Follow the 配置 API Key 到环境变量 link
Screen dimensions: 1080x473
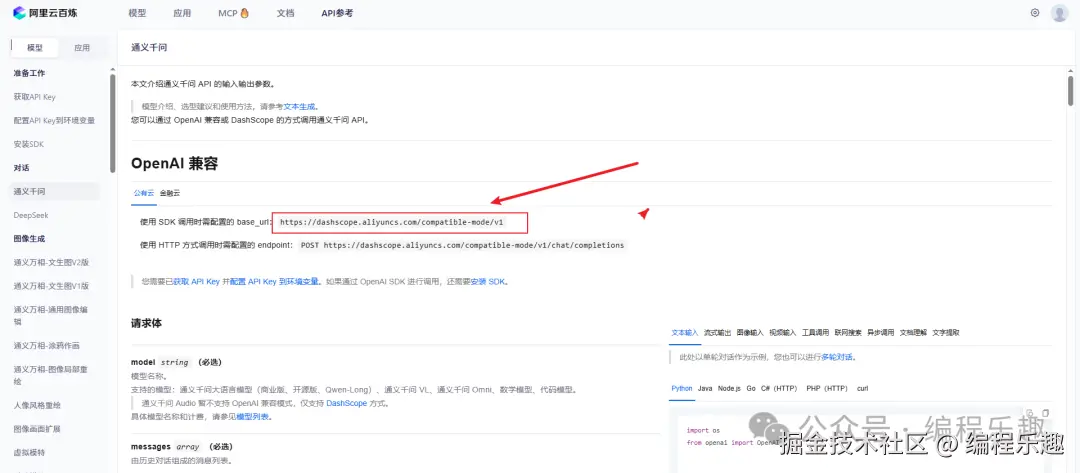click(274, 282)
